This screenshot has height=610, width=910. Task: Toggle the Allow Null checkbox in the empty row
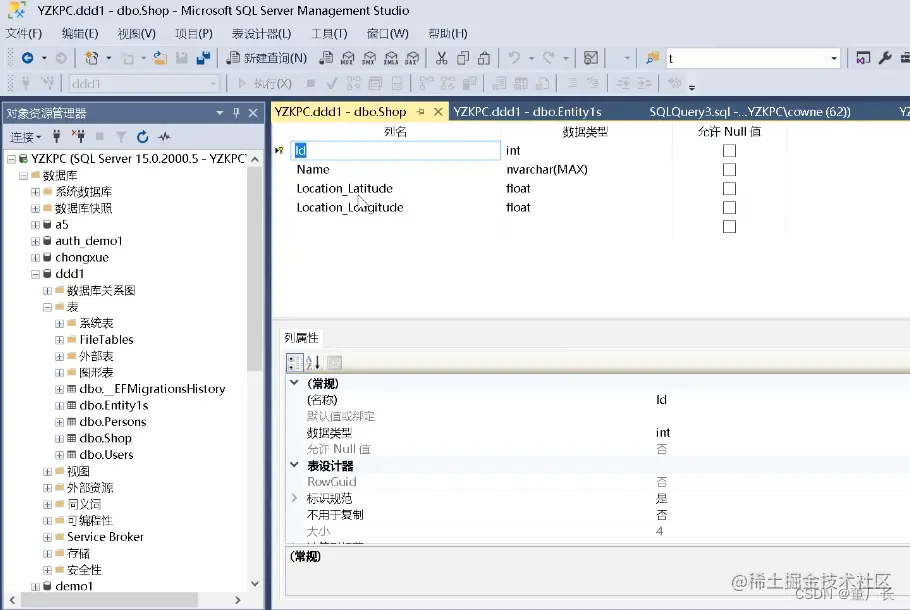pyautogui.click(x=730, y=226)
